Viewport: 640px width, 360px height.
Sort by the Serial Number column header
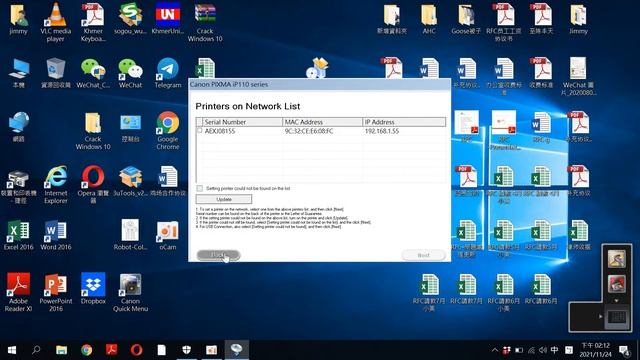pyautogui.click(x=243, y=122)
